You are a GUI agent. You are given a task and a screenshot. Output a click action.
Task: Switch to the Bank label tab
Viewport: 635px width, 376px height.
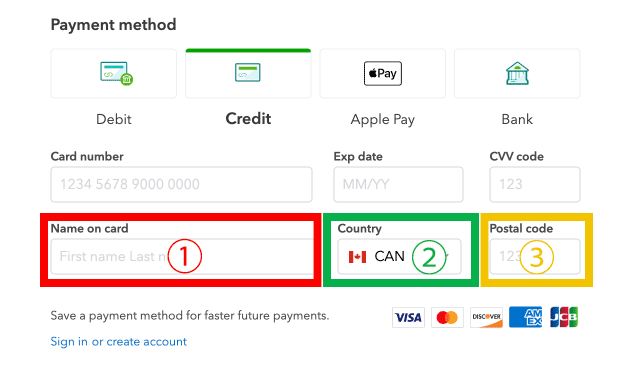[x=517, y=119]
